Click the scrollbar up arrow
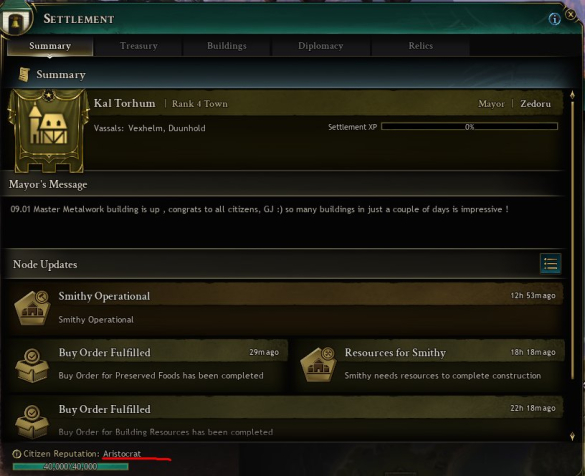 click(572, 95)
